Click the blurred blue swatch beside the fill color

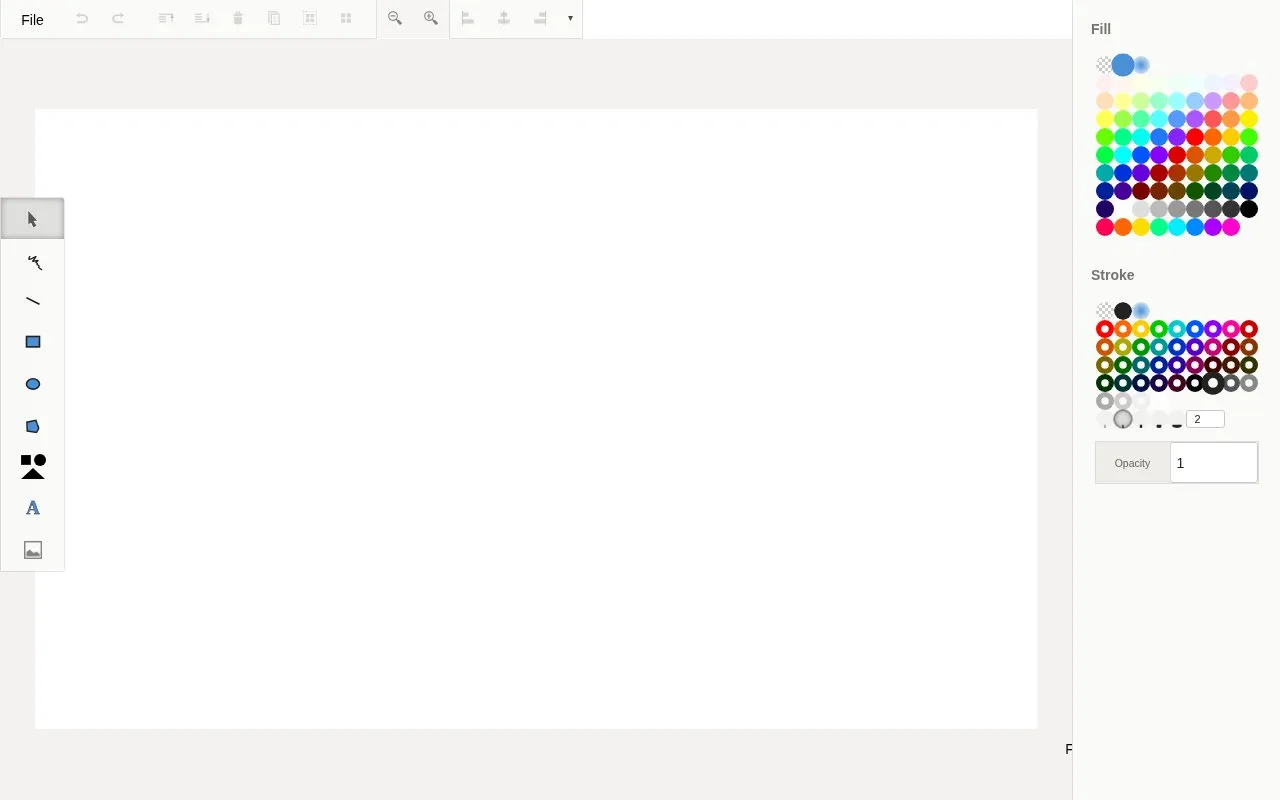click(1141, 65)
